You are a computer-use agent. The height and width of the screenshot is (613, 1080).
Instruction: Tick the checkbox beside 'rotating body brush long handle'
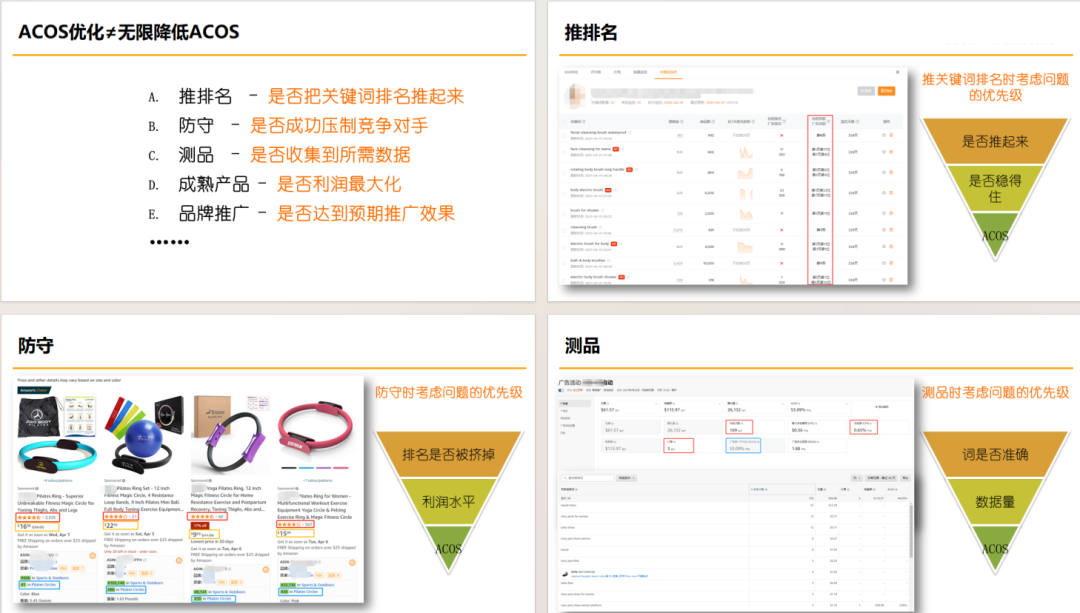coord(565,172)
